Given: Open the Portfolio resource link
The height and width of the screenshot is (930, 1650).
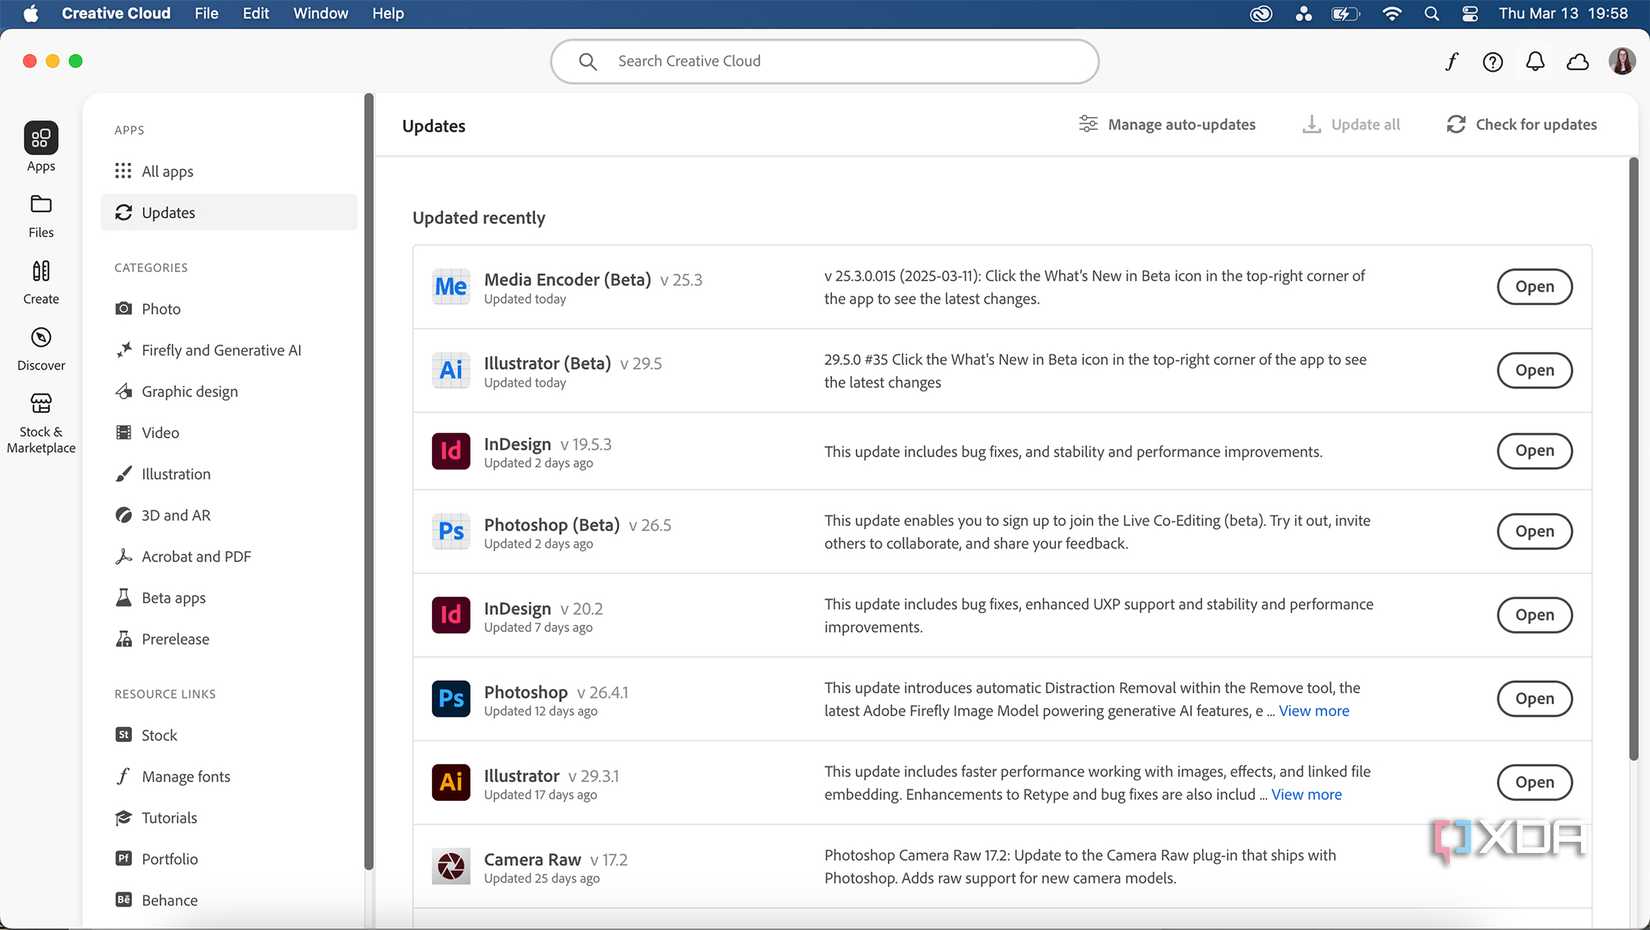Looking at the screenshot, I should click(229, 859).
